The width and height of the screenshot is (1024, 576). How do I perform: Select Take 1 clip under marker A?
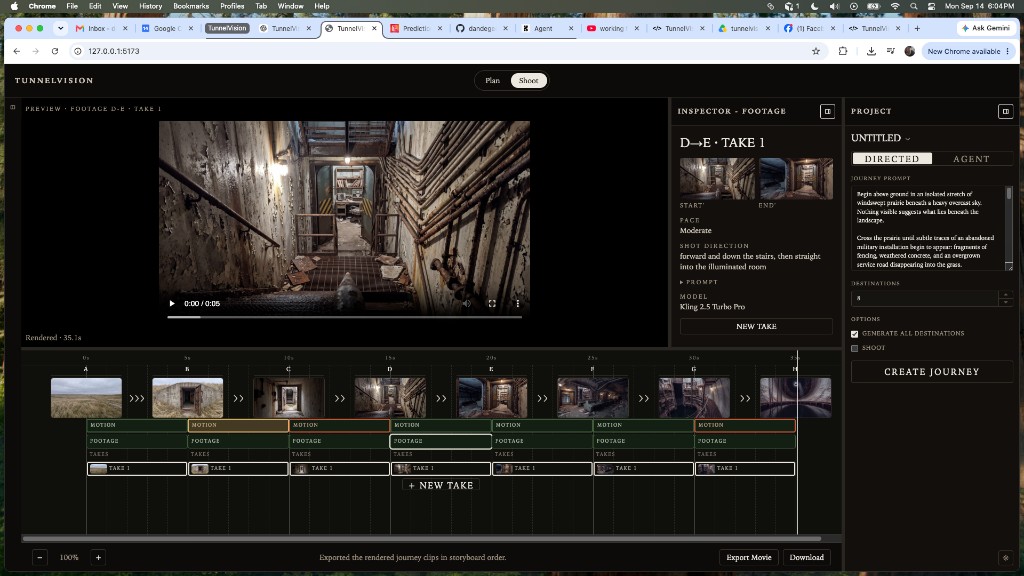point(136,468)
